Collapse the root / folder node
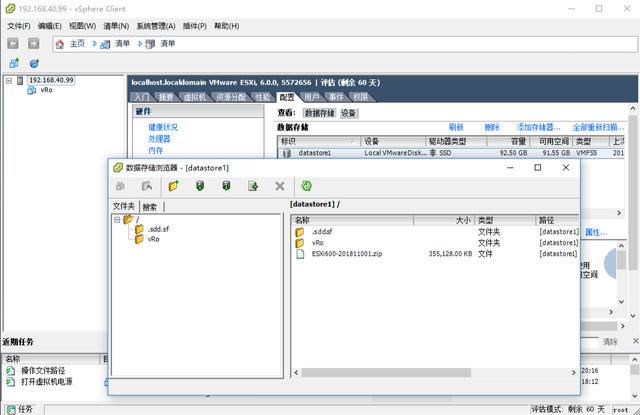This screenshot has width=640, height=415. pos(117,220)
